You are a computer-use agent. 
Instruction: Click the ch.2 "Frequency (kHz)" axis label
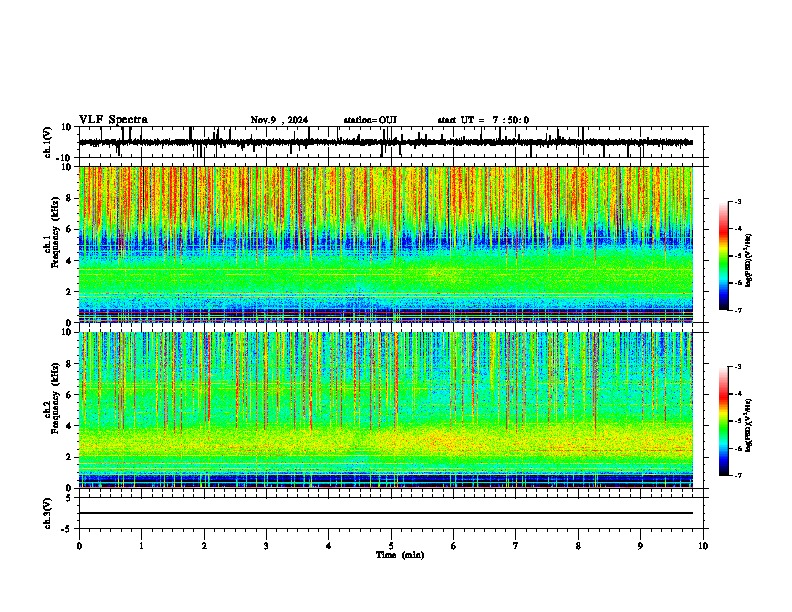click(x=55, y=399)
